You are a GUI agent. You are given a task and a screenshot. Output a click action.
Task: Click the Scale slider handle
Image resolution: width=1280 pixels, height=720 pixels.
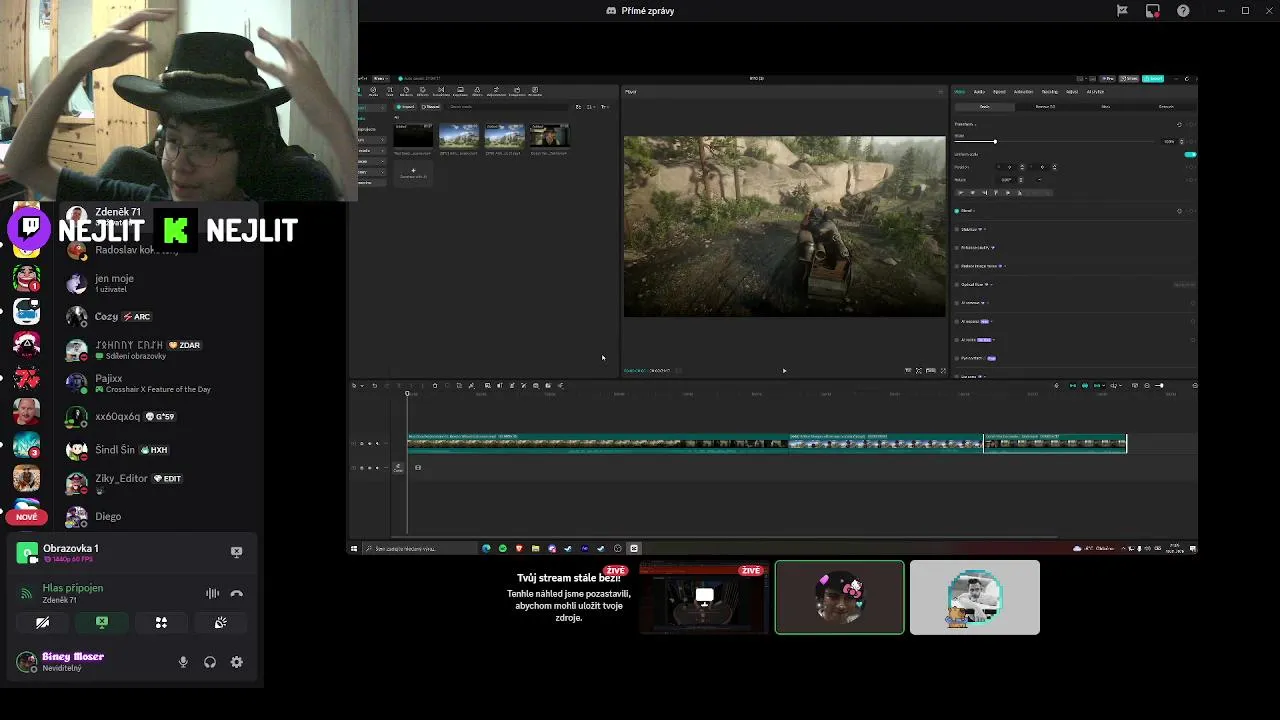point(995,141)
